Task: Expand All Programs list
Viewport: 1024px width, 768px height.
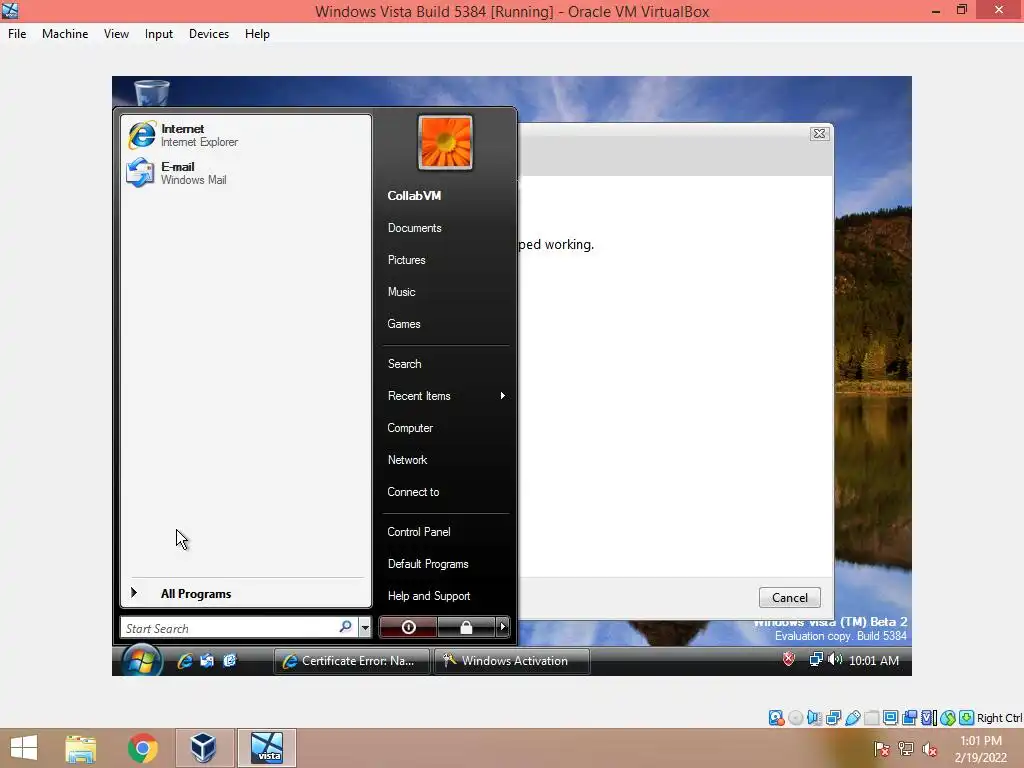Action: coord(246,594)
